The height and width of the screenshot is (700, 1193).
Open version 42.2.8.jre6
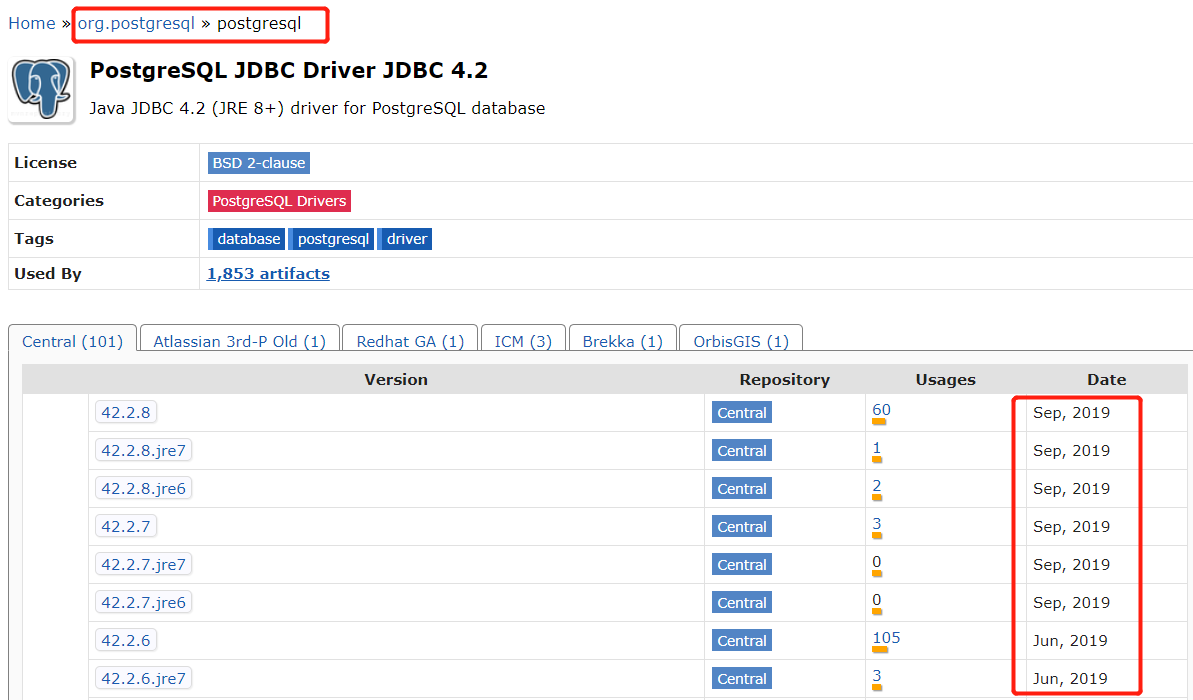(143, 488)
